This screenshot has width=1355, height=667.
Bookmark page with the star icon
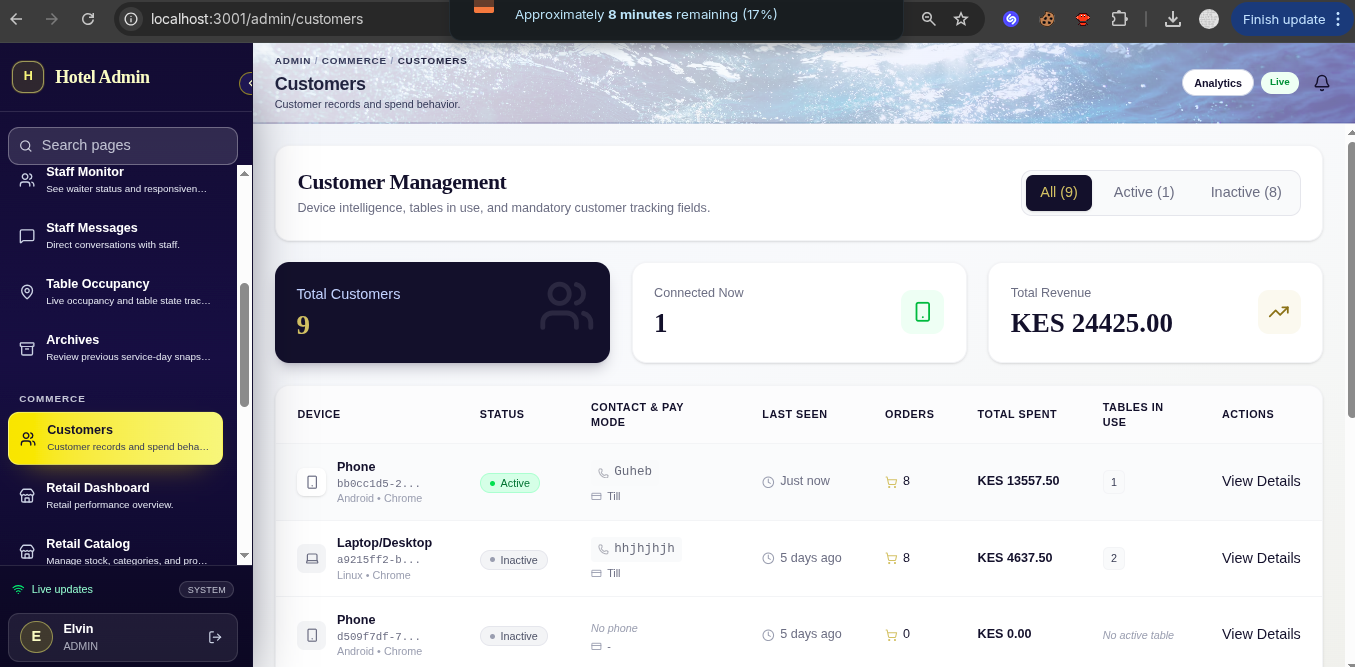[x=961, y=19]
